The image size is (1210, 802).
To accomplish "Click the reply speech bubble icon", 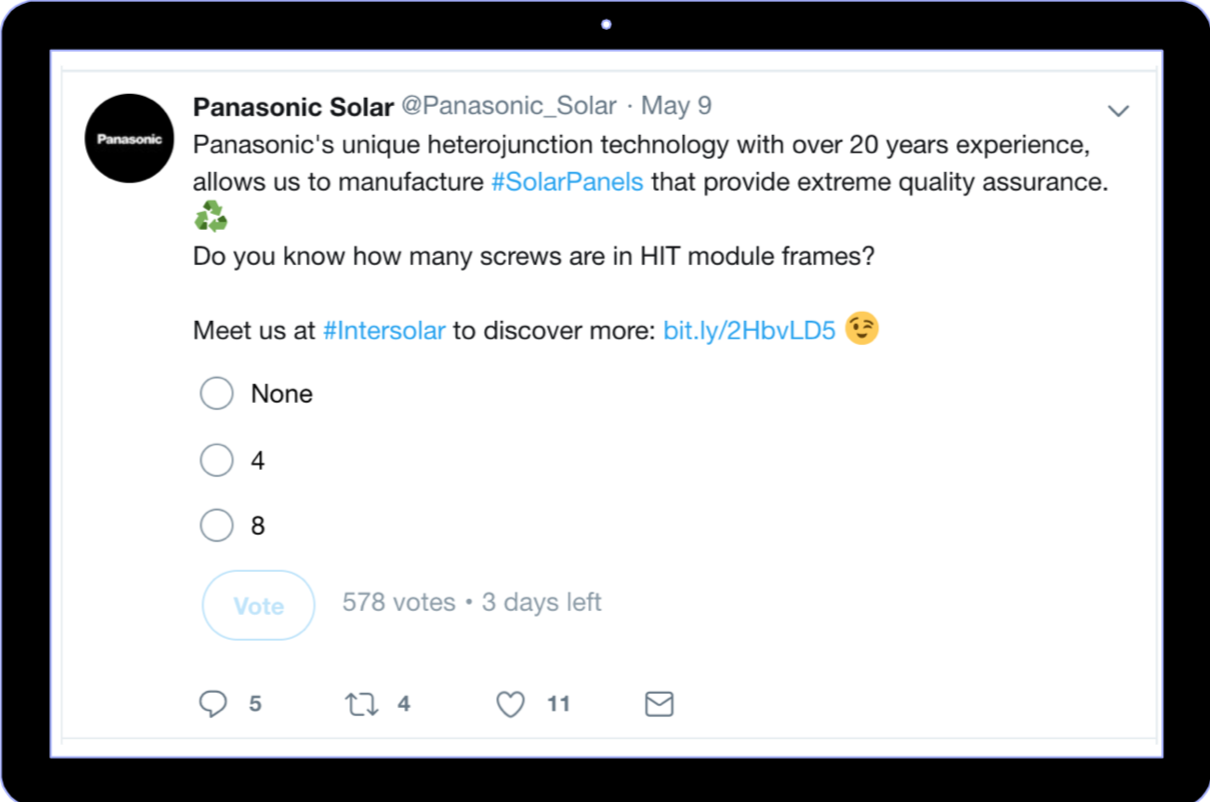I will pyautogui.click(x=213, y=704).
